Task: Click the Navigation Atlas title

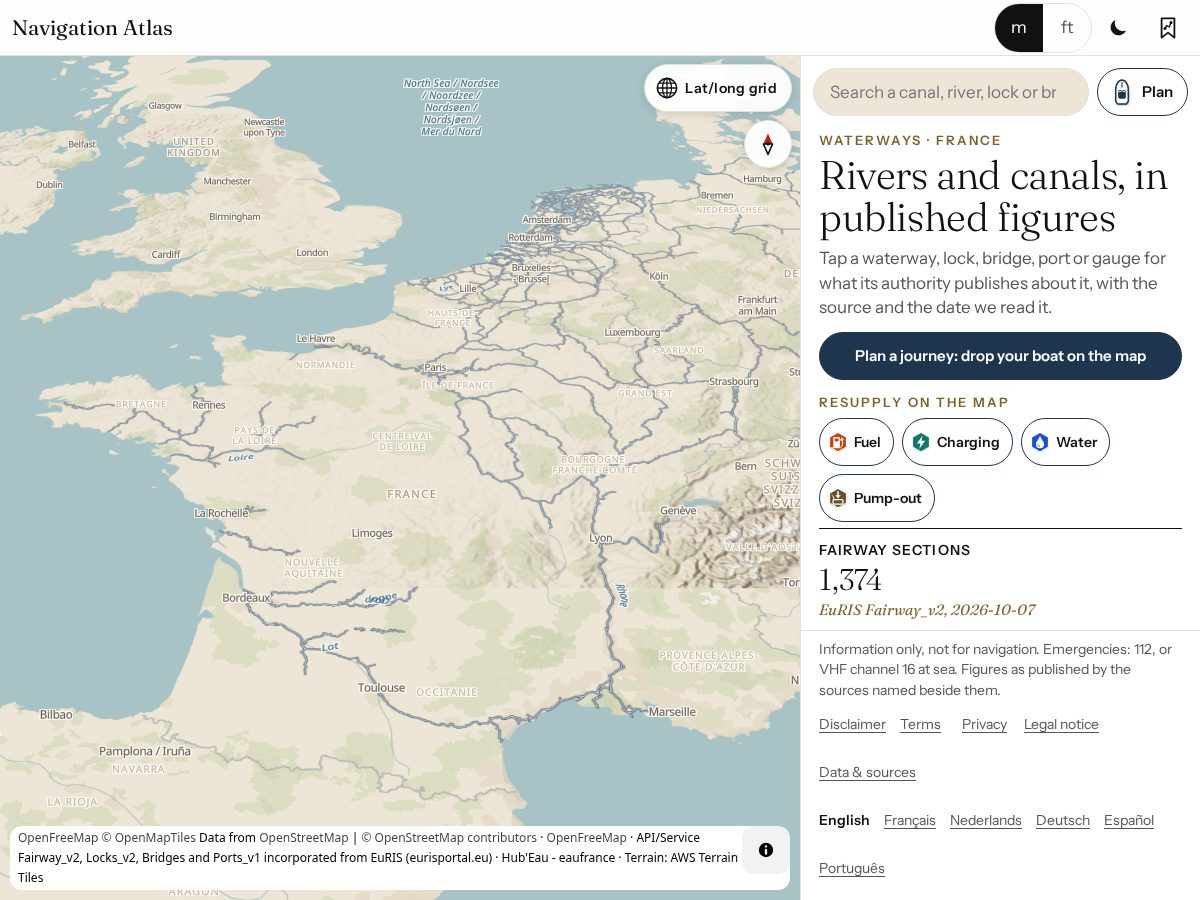Action: (x=92, y=28)
